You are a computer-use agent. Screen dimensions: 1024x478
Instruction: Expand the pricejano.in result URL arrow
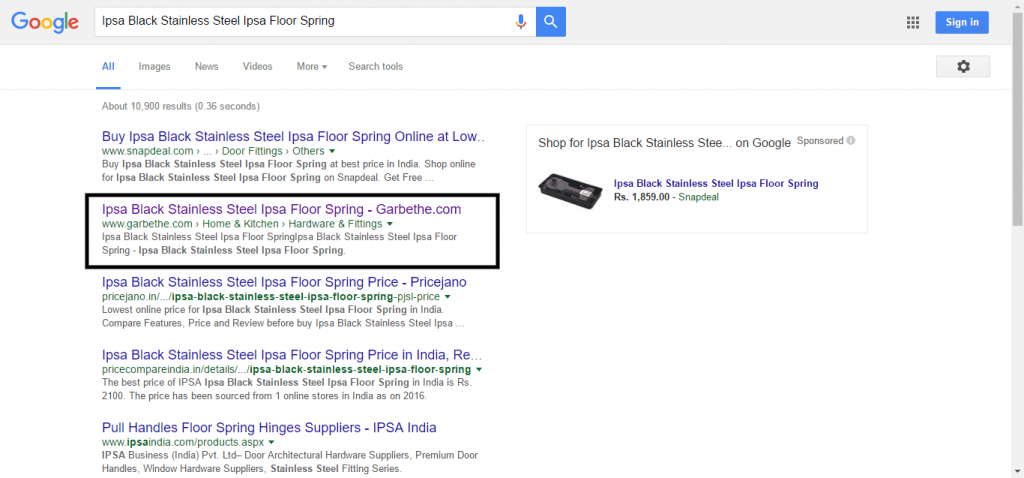447,297
